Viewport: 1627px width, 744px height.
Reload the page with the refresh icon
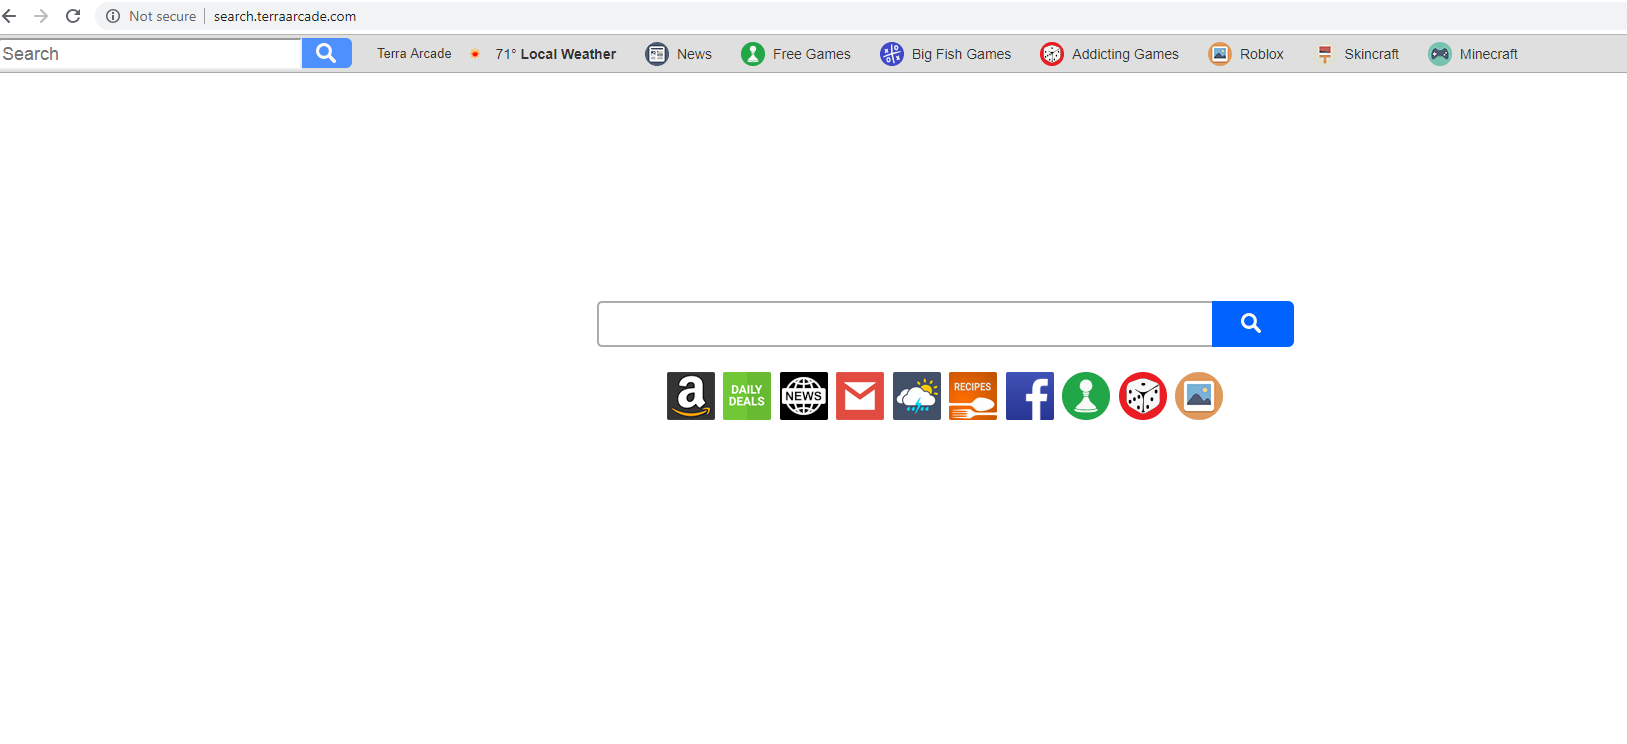73,16
